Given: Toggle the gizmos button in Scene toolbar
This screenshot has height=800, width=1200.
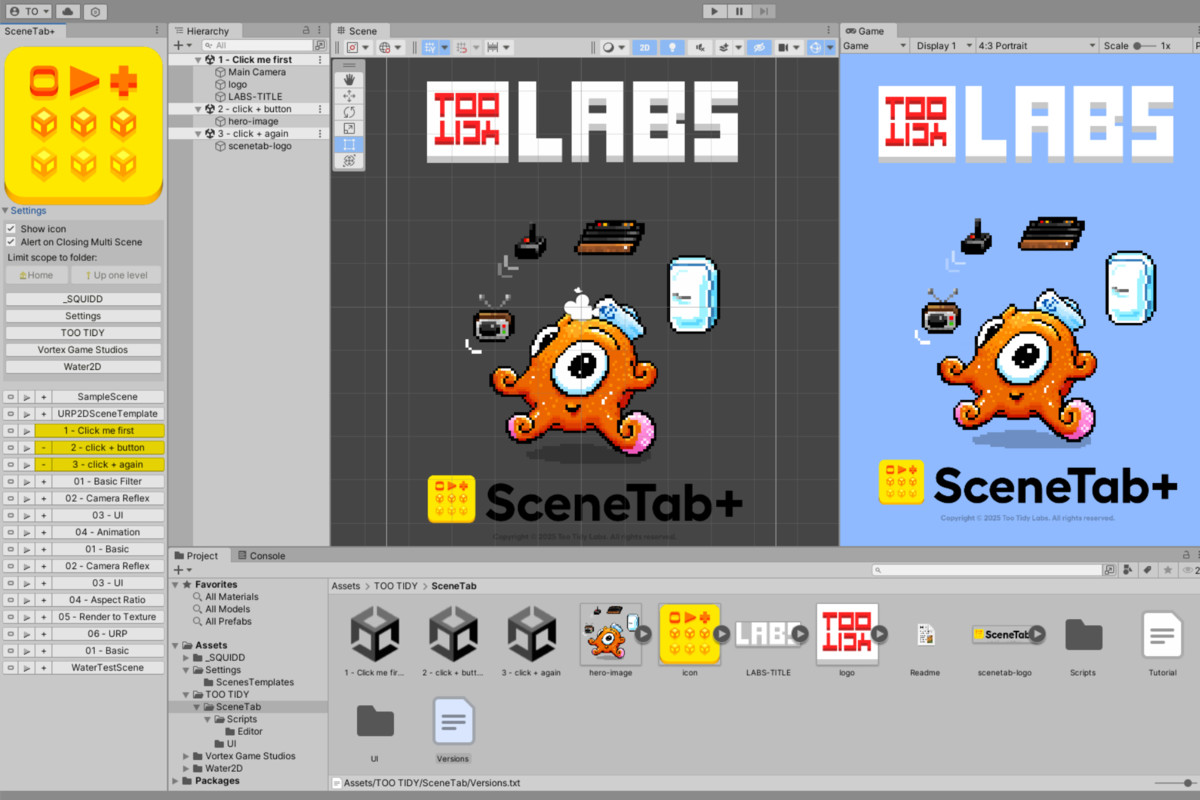Looking at the screenshot, I should [815, 47].
